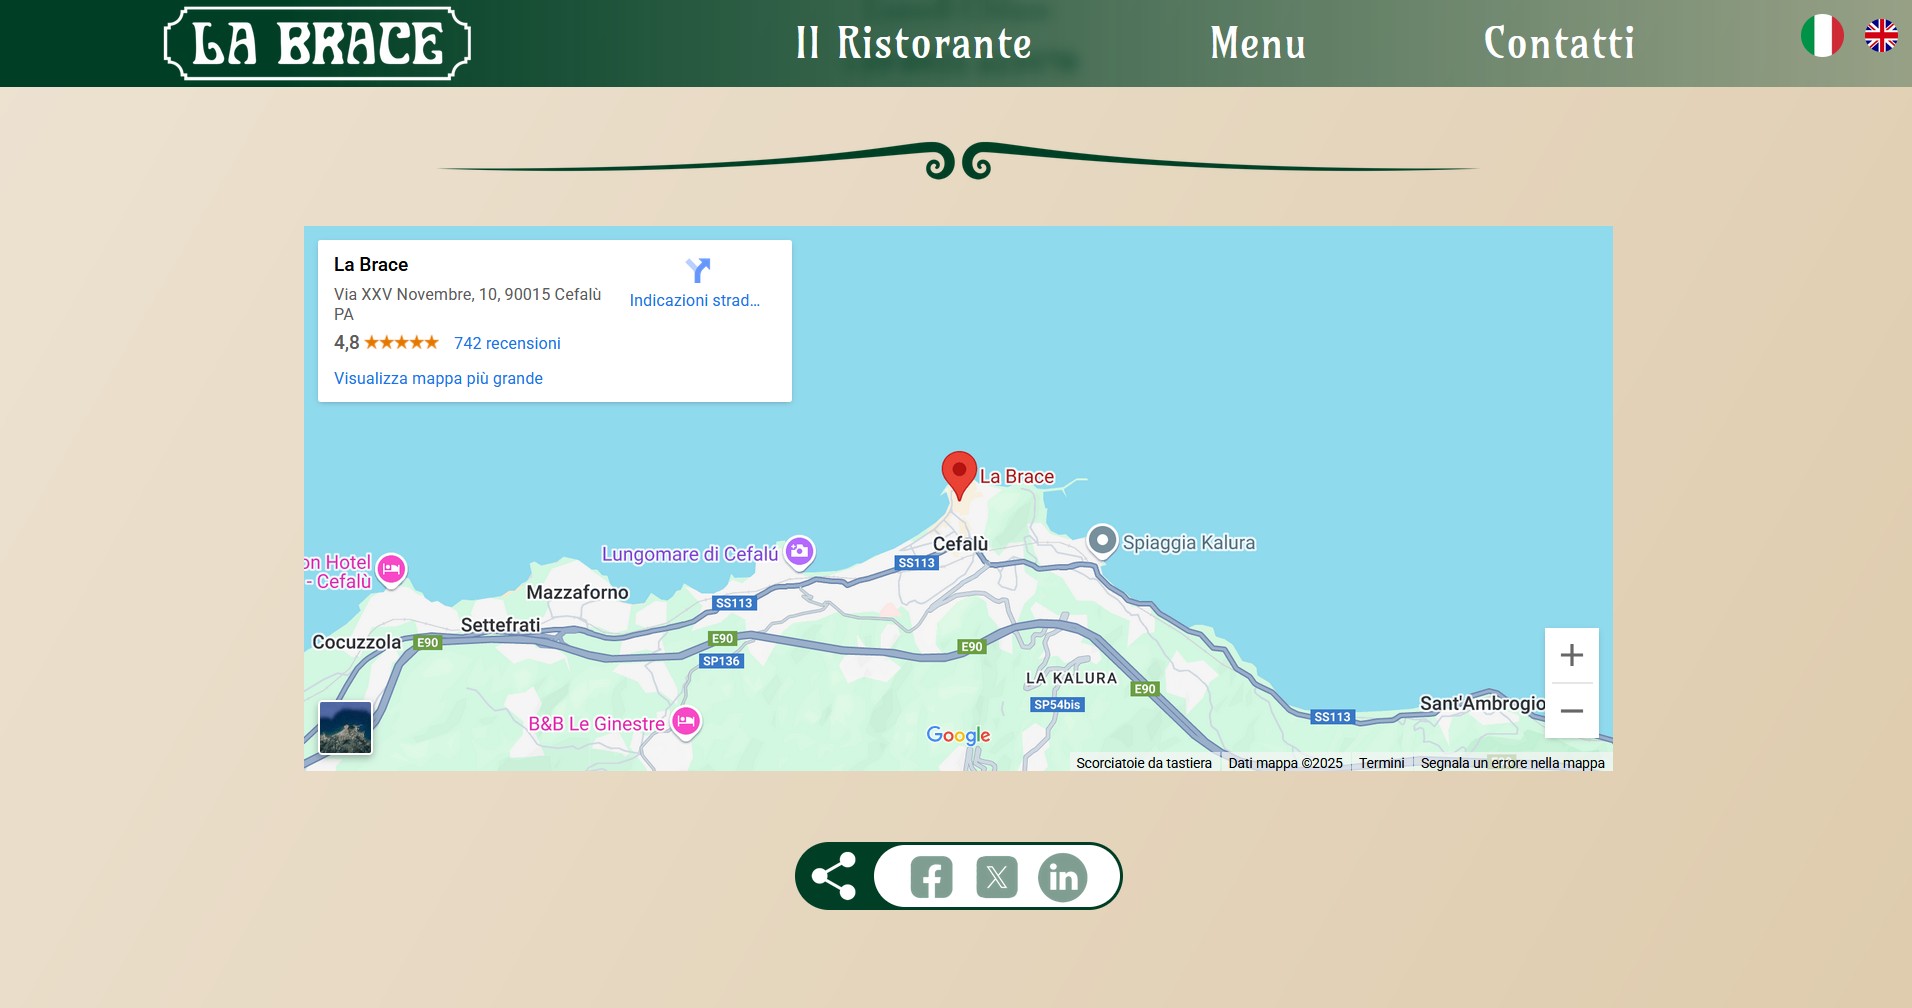Click the share icon in the social bar
Screen dimensions: 1912x1008
coord(834,876)
